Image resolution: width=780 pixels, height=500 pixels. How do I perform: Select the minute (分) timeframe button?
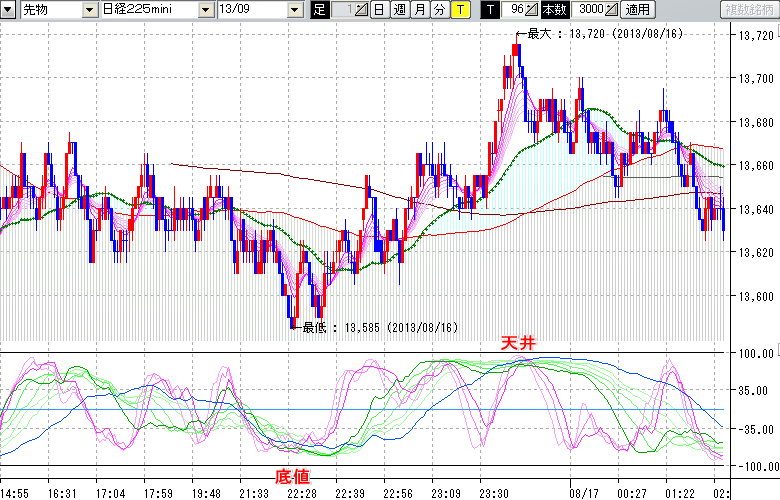click(439, 10)
